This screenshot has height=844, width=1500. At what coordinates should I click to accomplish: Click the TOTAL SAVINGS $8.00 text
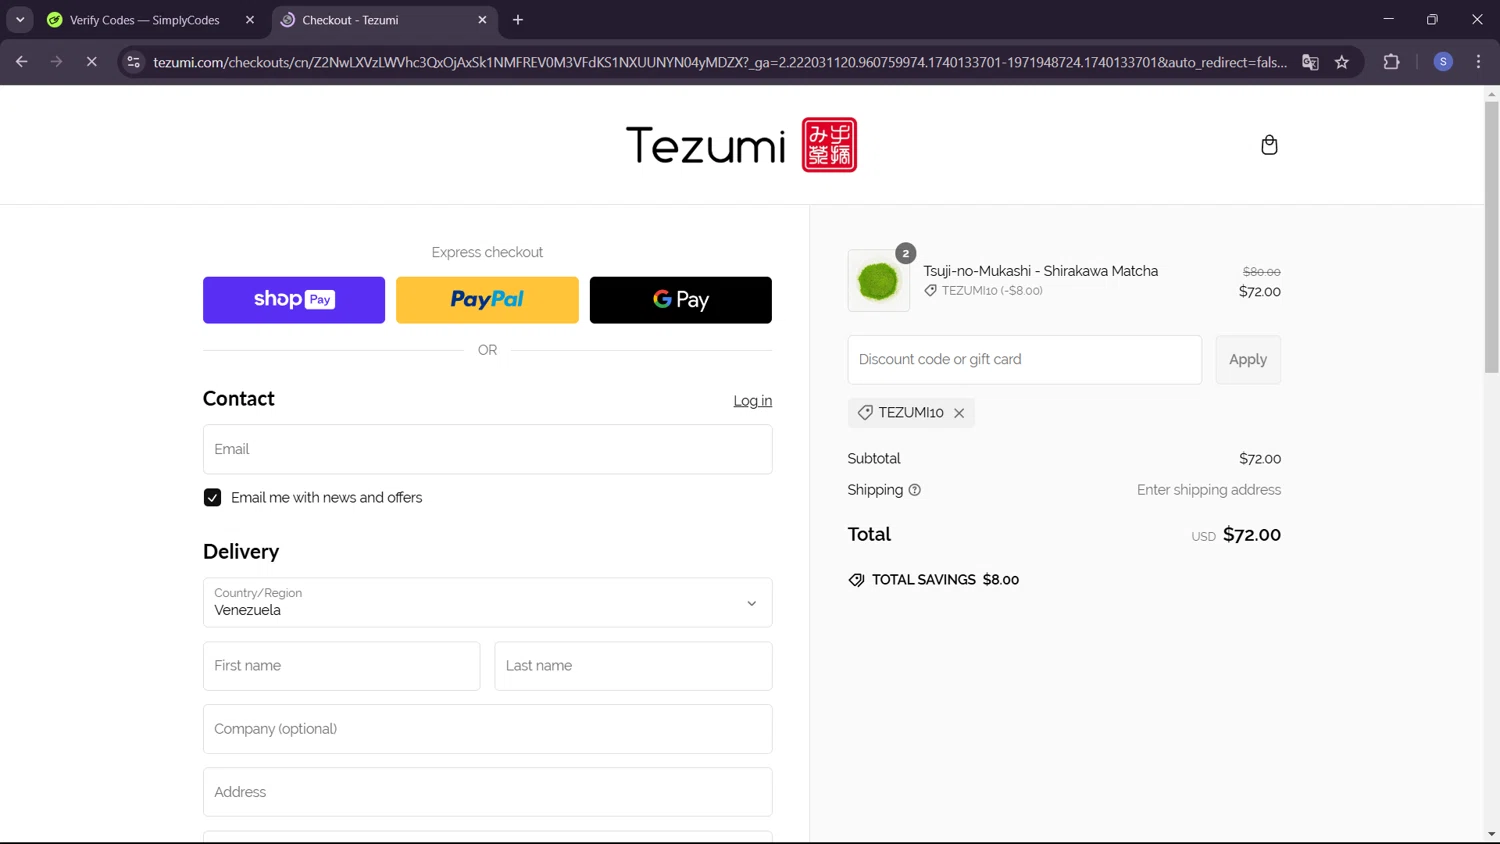coord(945,580)
